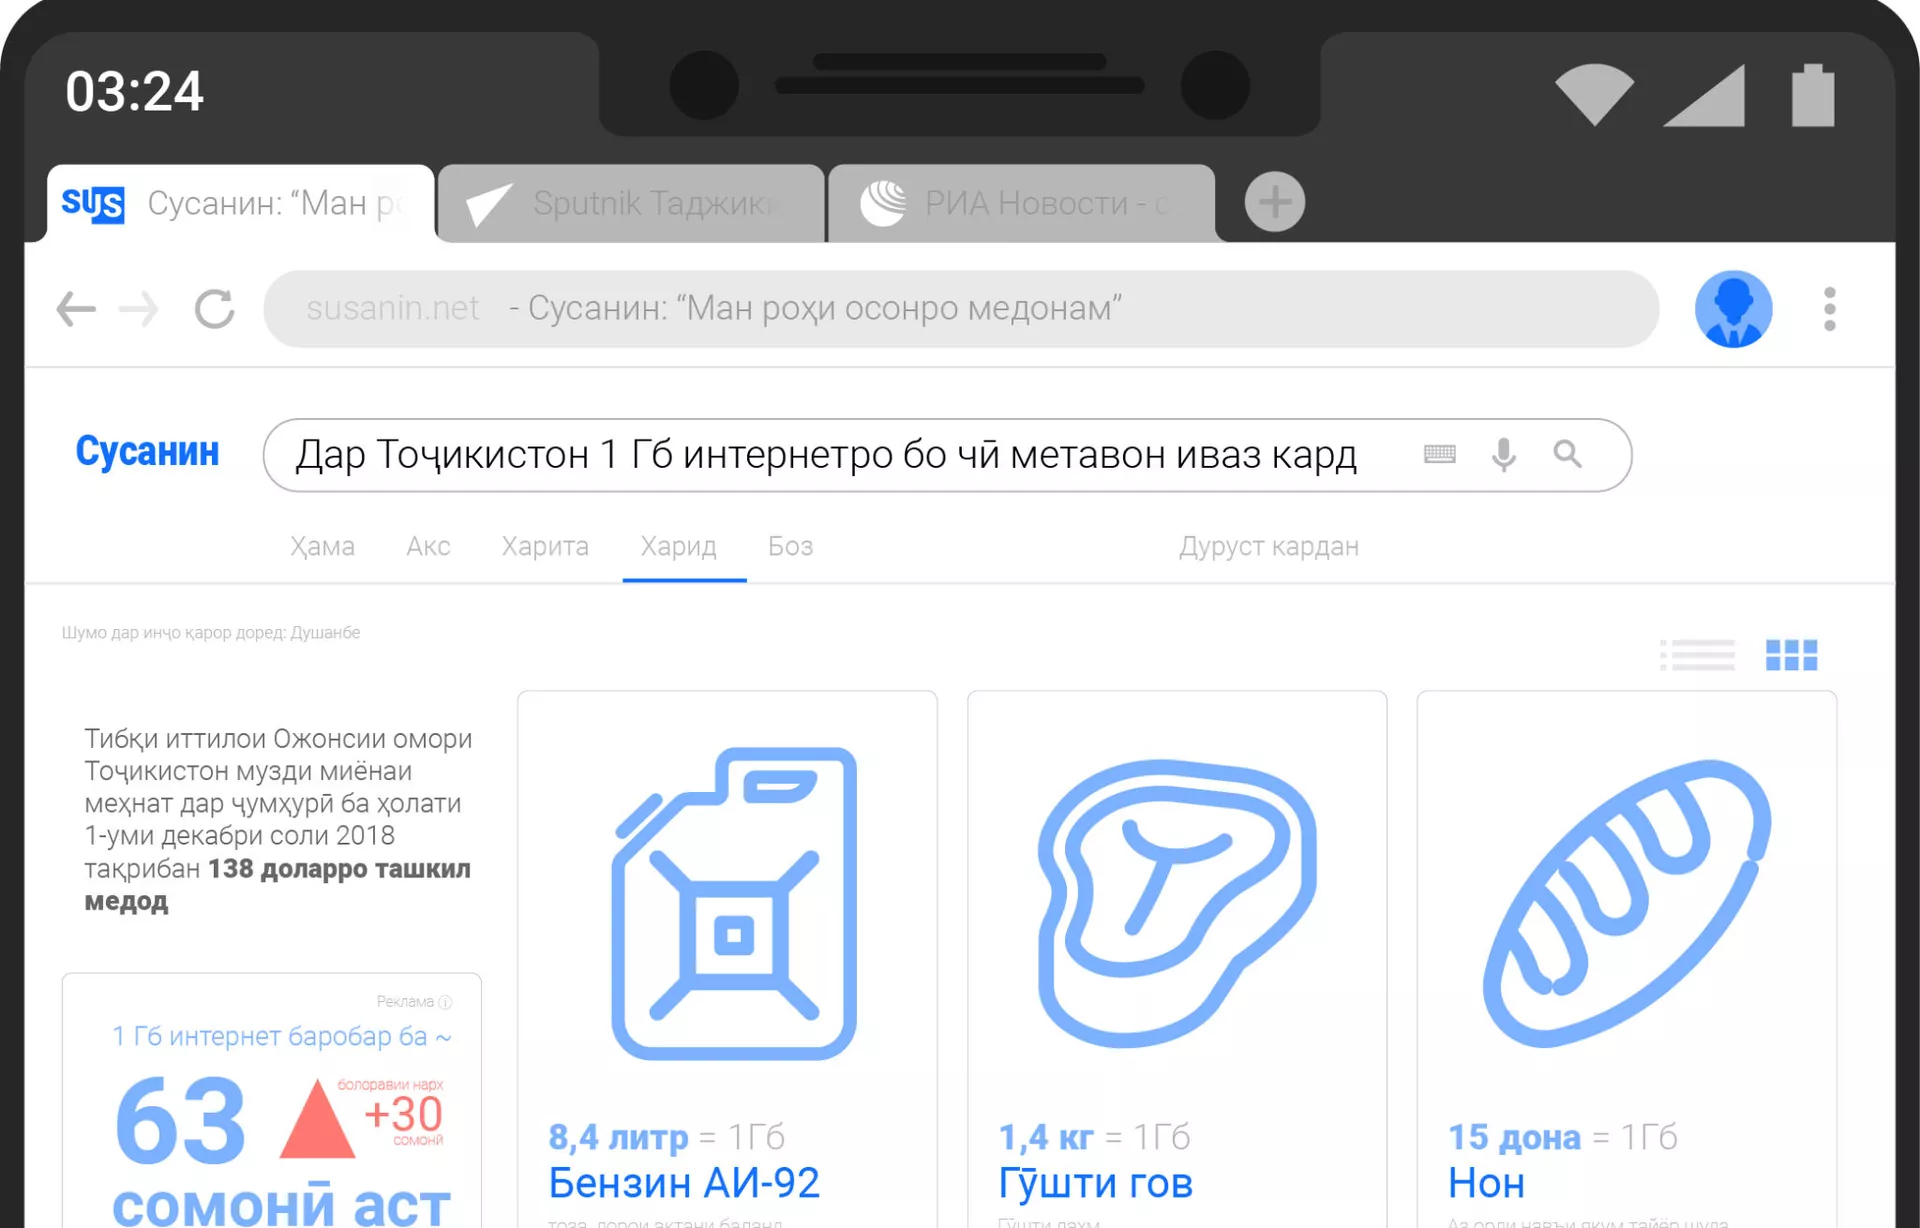This screenshot has width=1920, height=1228.
Task: Open the 1 Гб интернет баробар ба ad link
Action: (281, 1036)
